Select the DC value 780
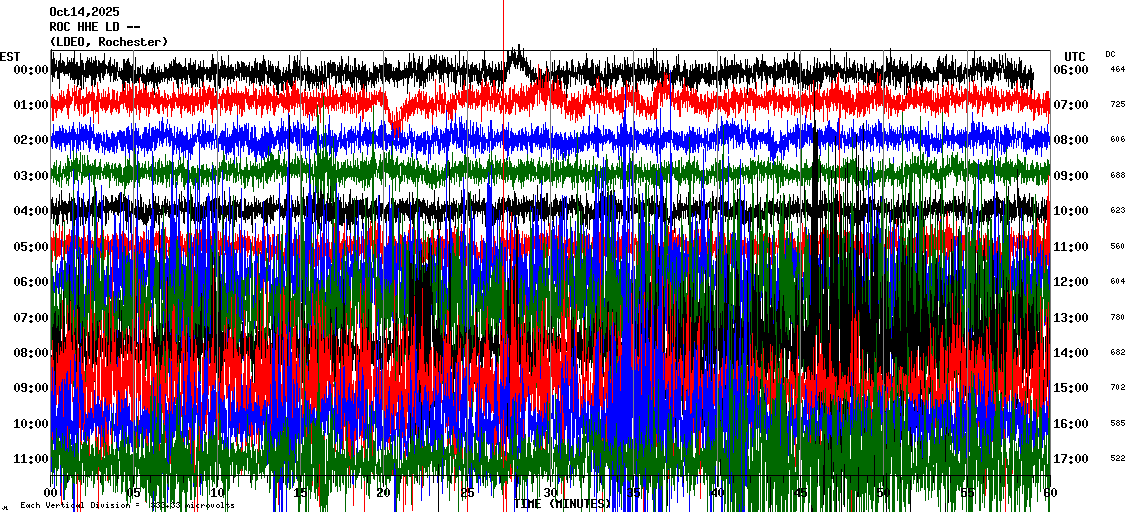The width and height of the screenshot is (1130, 519). 1117,318
